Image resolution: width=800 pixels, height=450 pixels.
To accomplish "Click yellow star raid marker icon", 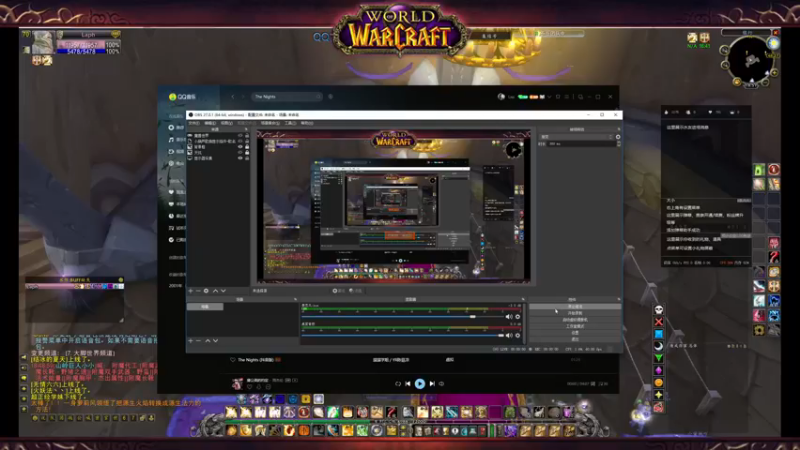I will pos(659,395).
